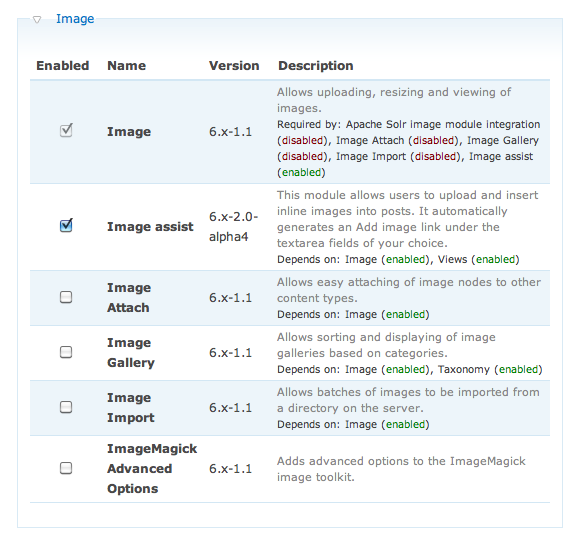
Task: Select the Image Attach module name
Action: point(129,297)
